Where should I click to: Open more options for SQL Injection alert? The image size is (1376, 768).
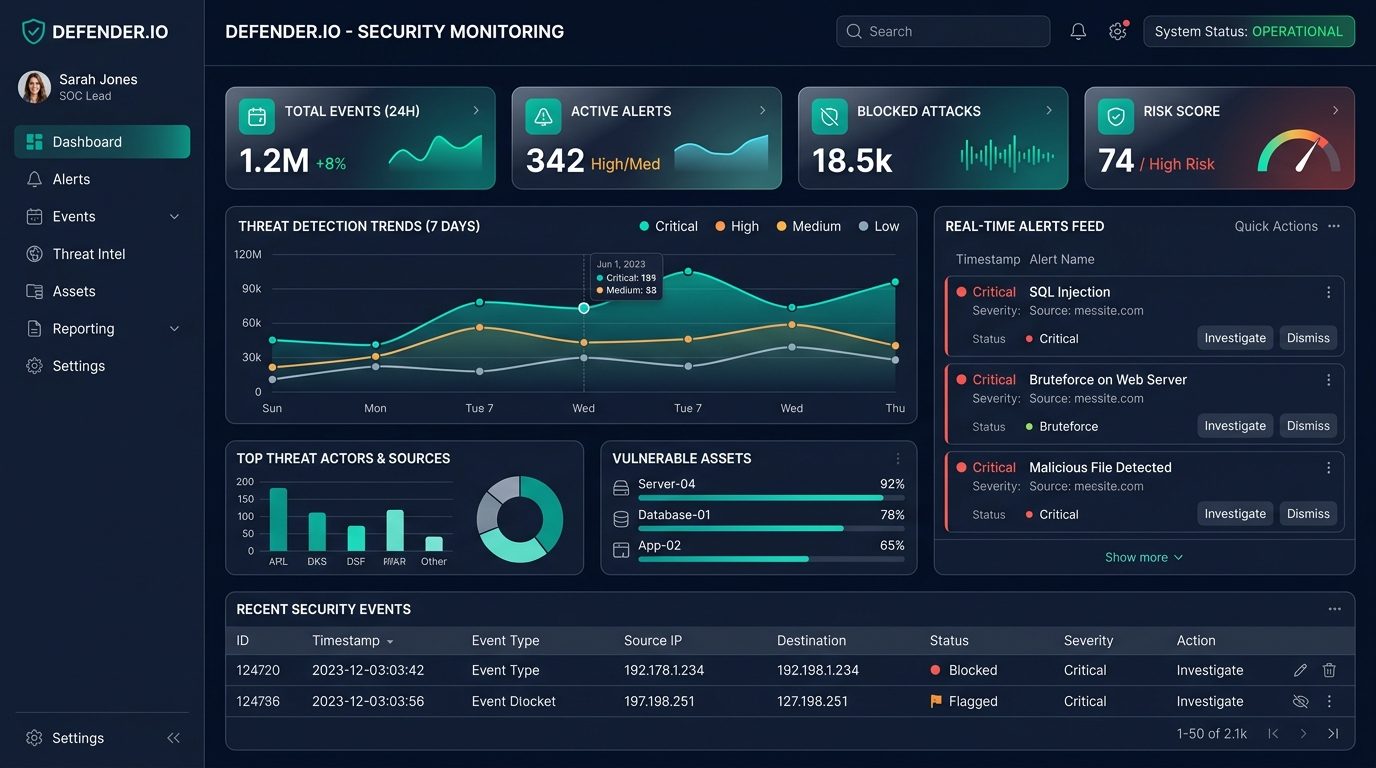point(1329,293)
